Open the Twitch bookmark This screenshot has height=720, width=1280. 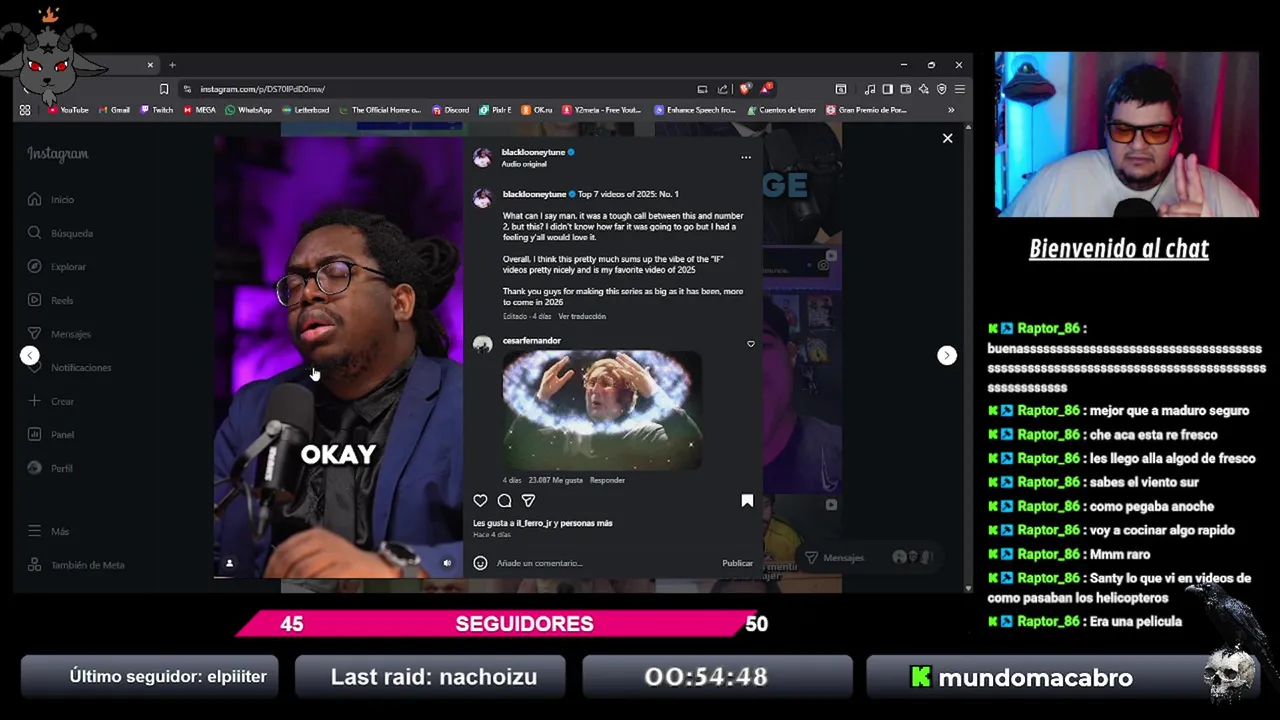coord(156,110)
